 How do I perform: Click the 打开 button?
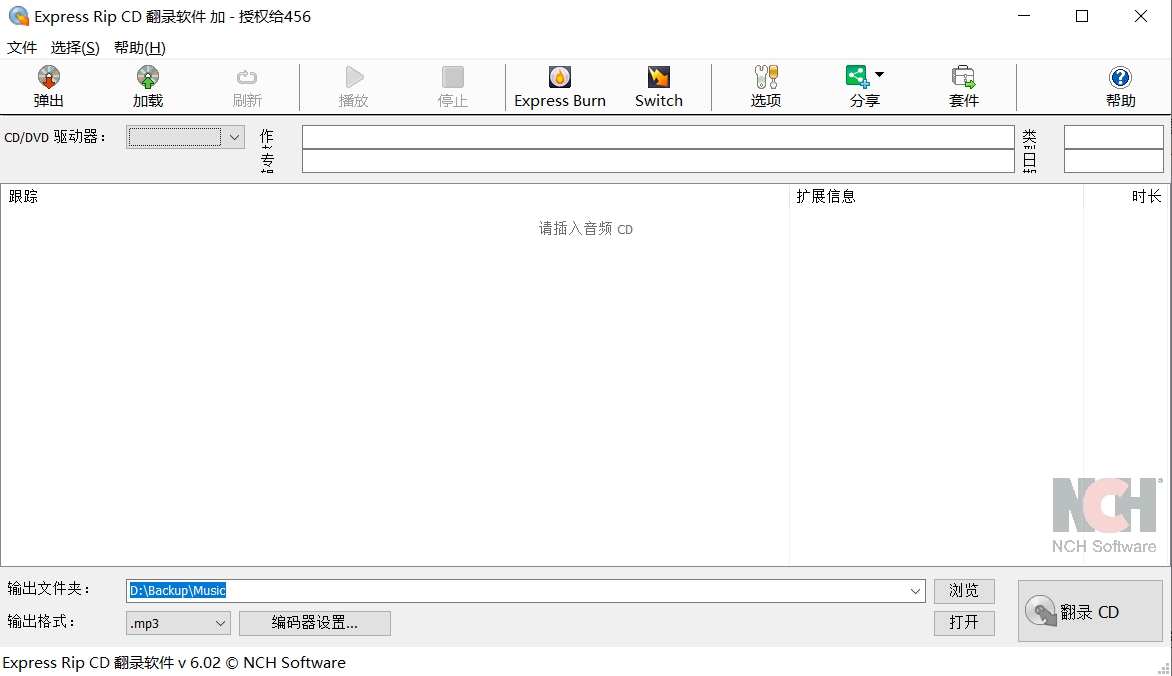[964, 622]
